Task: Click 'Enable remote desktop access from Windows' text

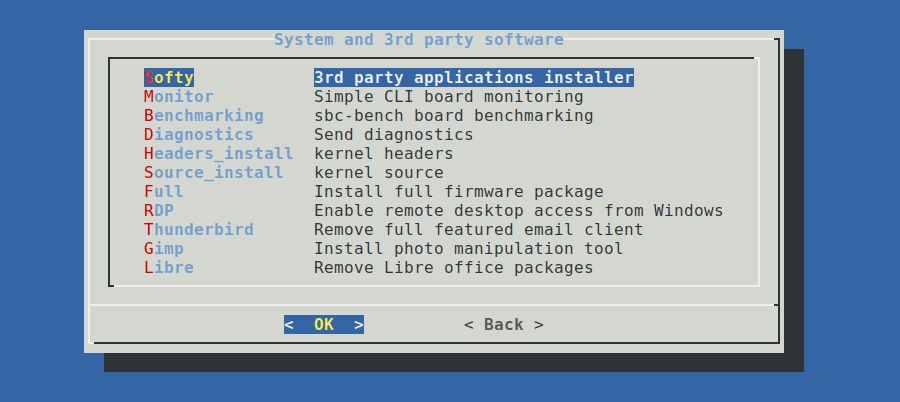Action: [519, 211]
